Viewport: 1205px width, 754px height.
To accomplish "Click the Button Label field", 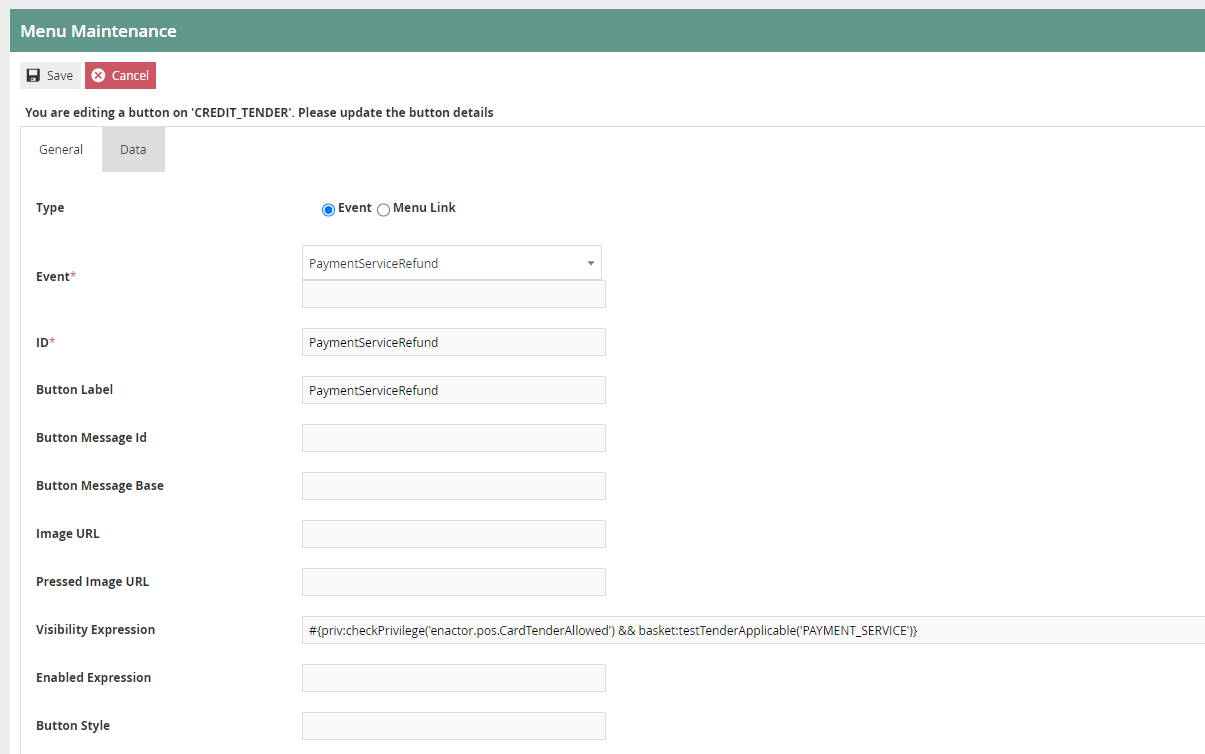I will 453,389.
